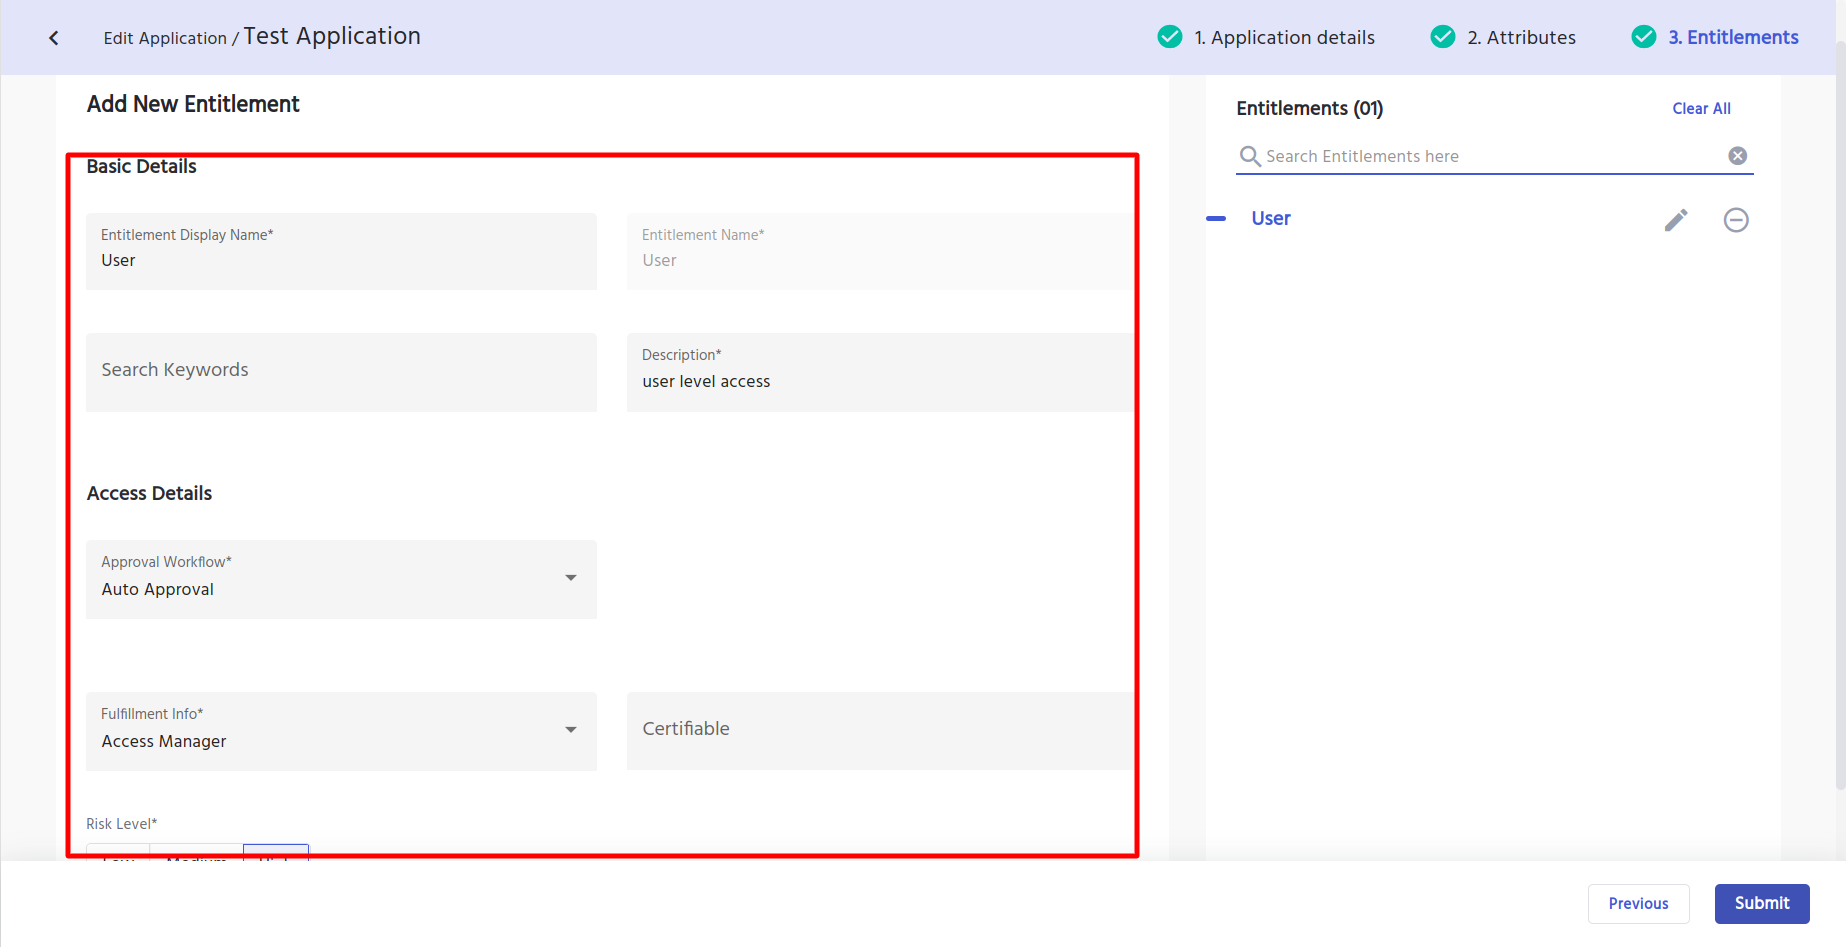Open the Certifiable selection field

880,730
